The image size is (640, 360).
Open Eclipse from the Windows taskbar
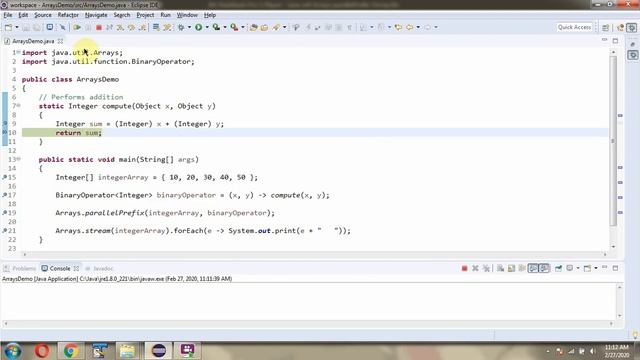159,351
